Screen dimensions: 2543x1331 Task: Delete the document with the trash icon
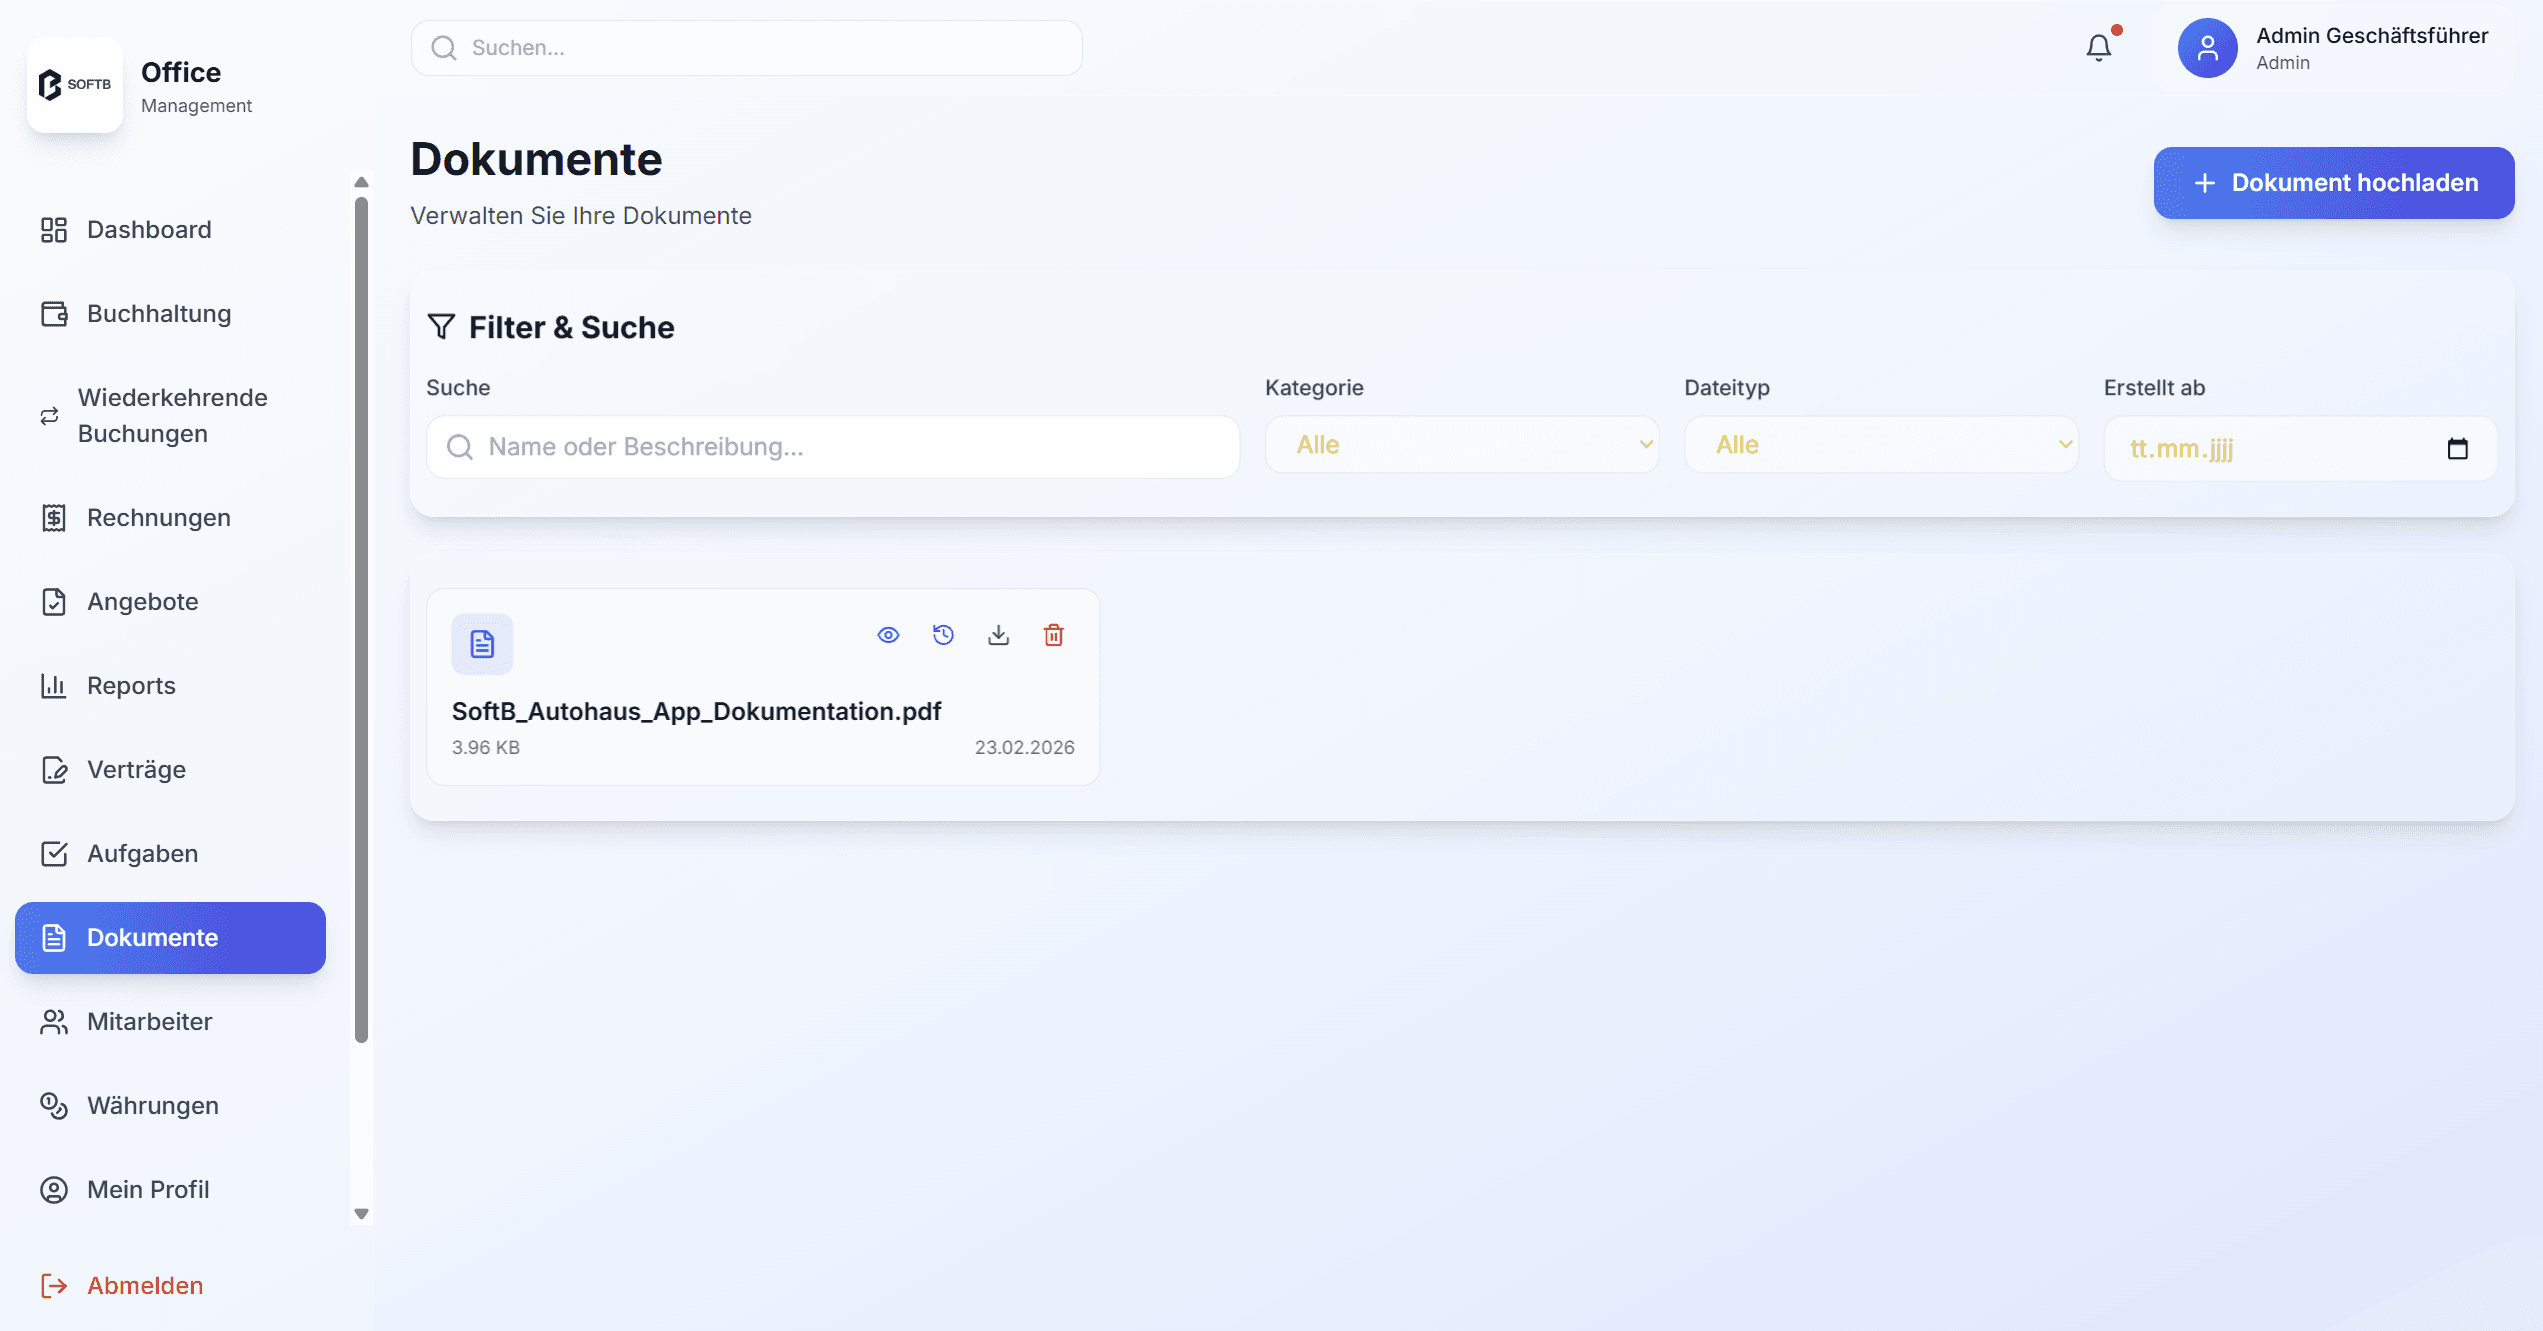(1053, 635)
